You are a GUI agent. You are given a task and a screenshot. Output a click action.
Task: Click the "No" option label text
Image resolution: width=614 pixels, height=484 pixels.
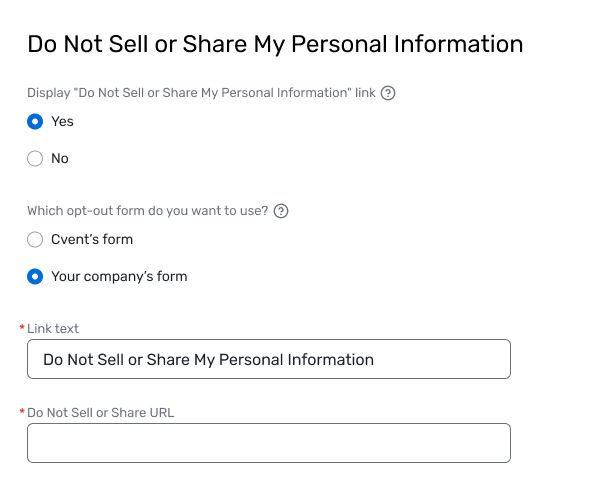coord(60,159)
